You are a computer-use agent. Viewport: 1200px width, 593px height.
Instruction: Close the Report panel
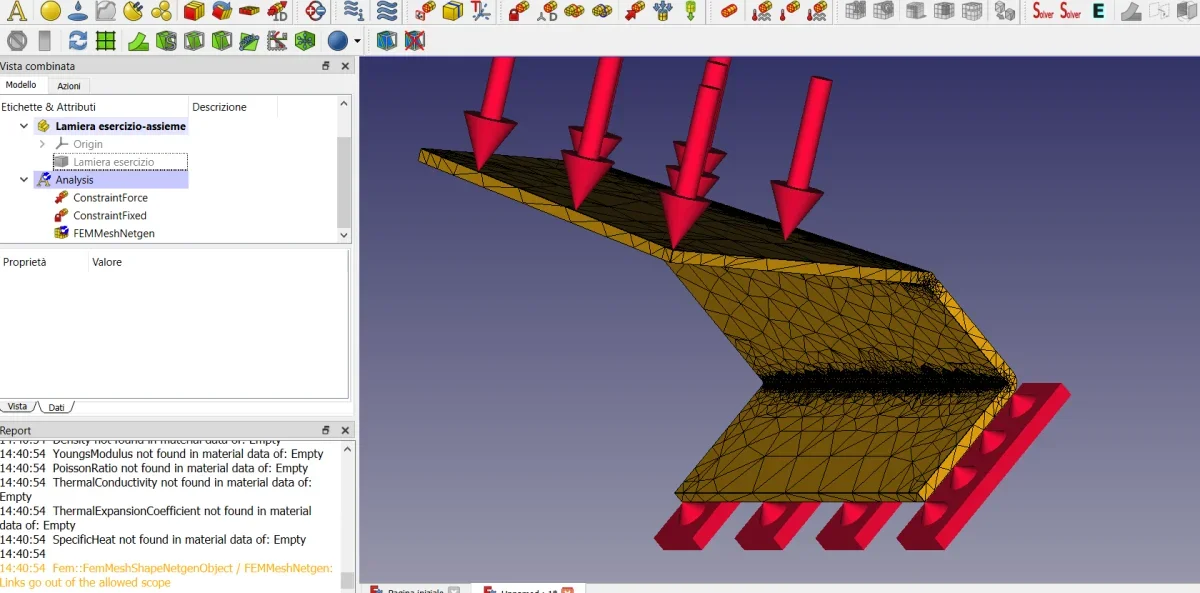pyautogui.click(x=345, y=430)
